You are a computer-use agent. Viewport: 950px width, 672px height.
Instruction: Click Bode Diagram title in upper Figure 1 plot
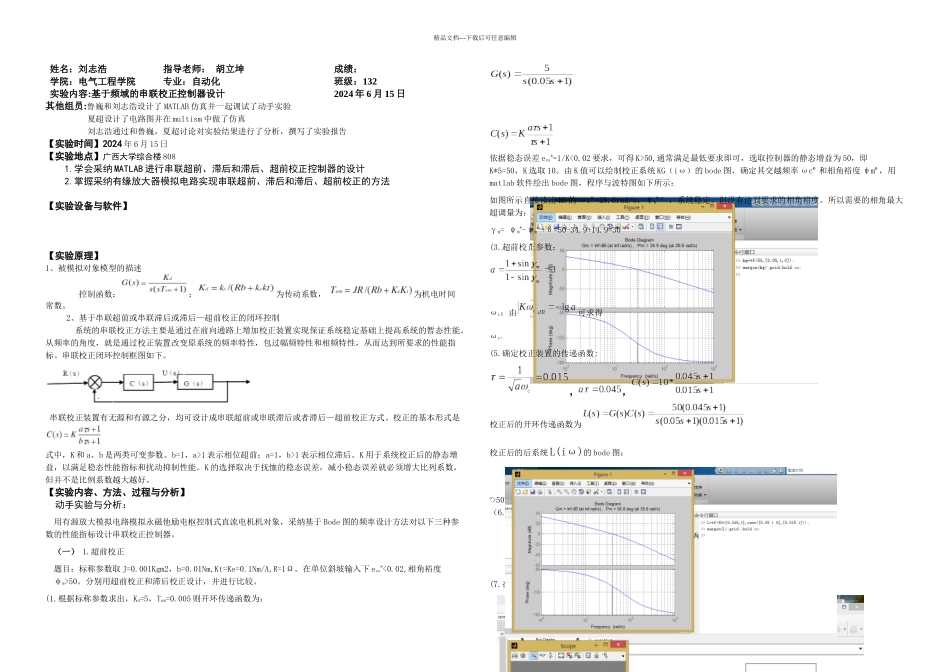[639, 240]
